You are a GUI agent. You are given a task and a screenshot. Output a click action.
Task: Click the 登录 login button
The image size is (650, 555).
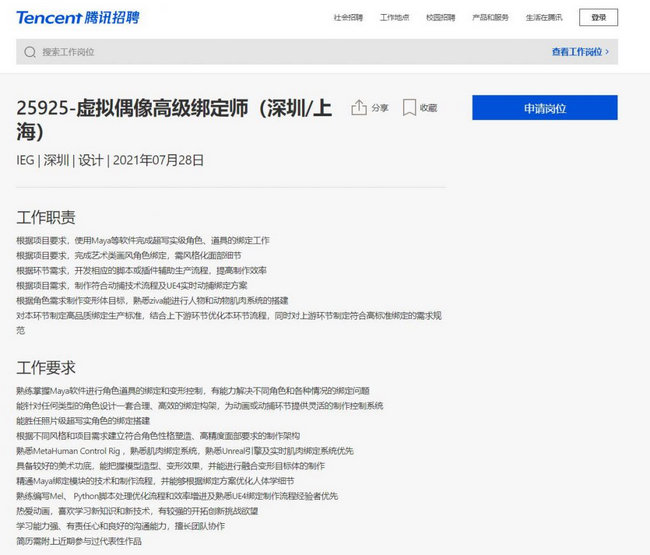click(598, 17)
